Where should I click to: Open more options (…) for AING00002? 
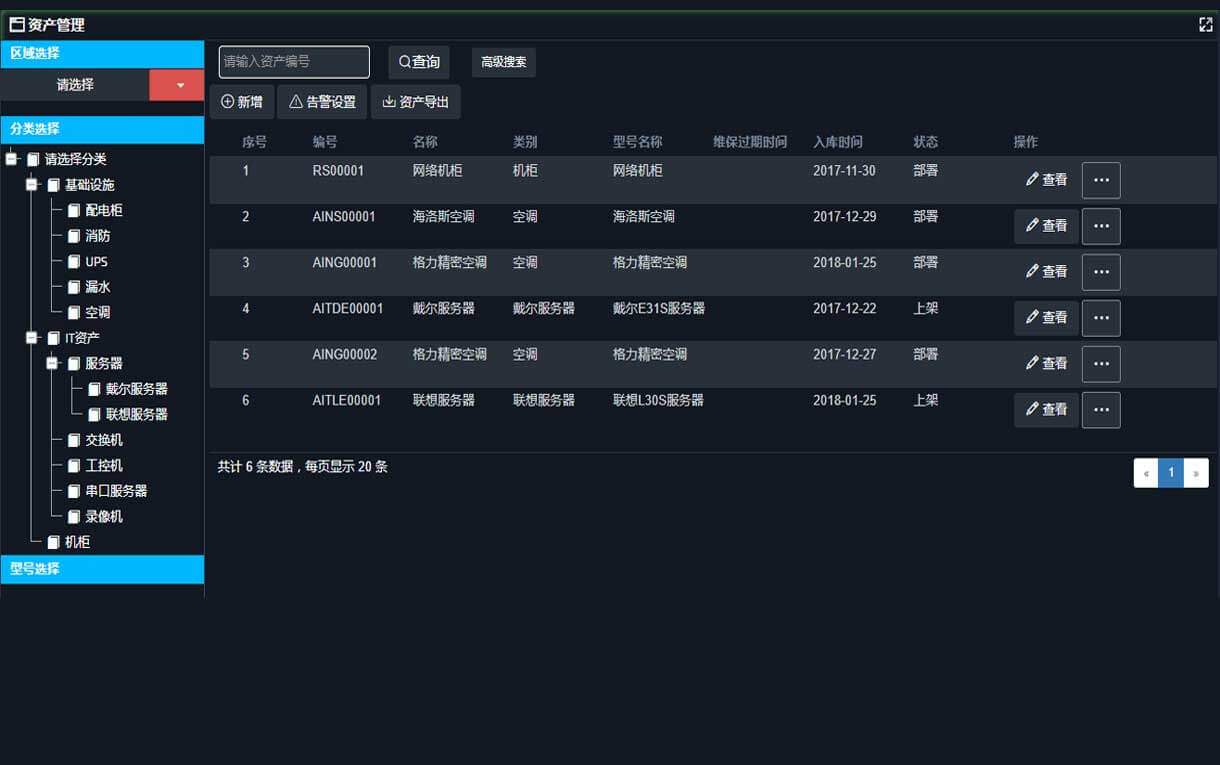[x=1101, y=364]
